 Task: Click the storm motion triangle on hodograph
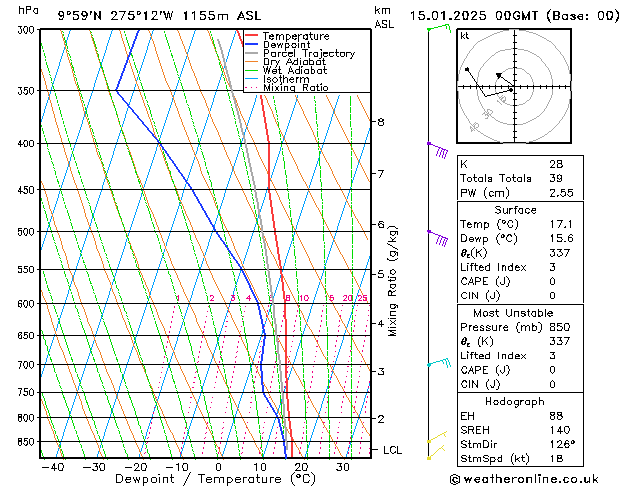tap(498, 75)
